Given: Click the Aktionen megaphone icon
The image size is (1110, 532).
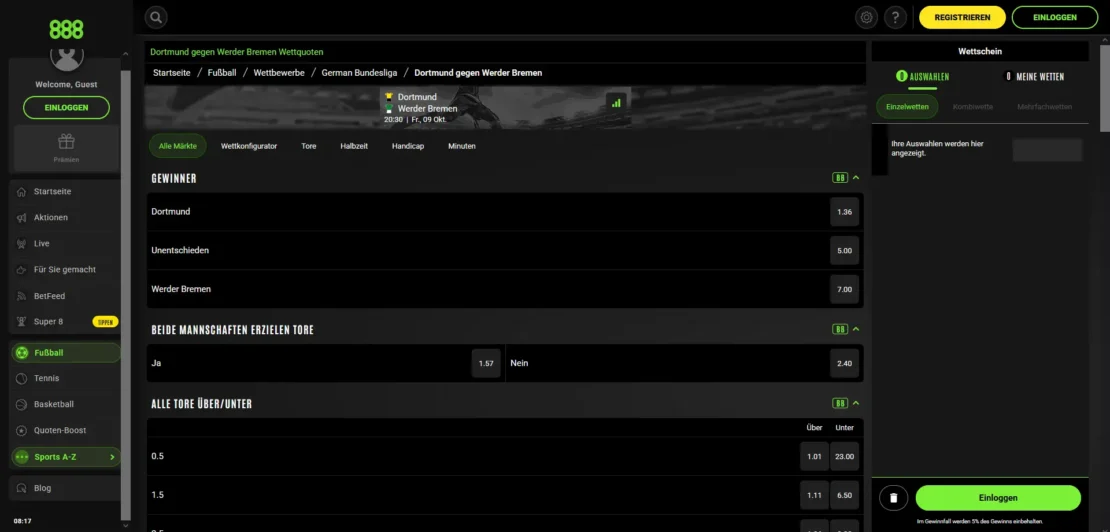Looking at the screenshot, I should 21,218.
